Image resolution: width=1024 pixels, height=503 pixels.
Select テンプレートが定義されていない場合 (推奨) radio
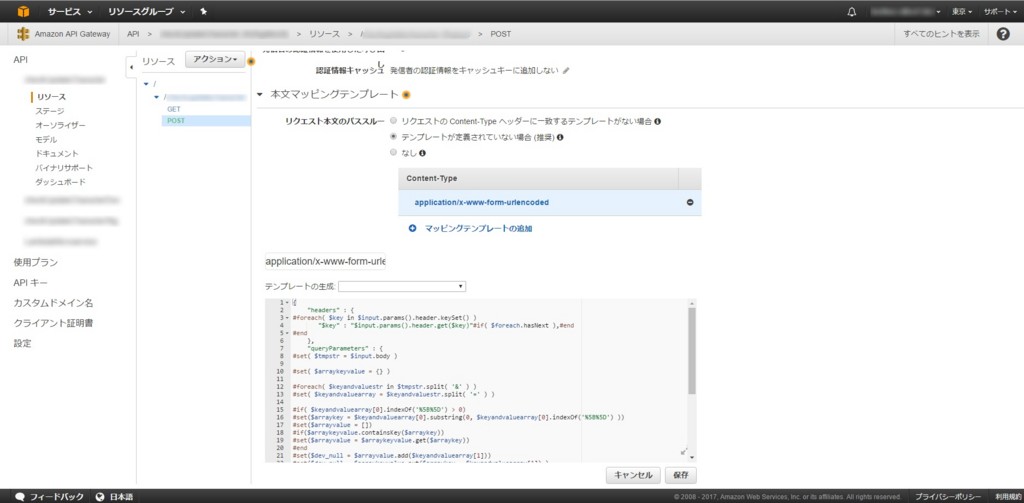coord(393,137)
